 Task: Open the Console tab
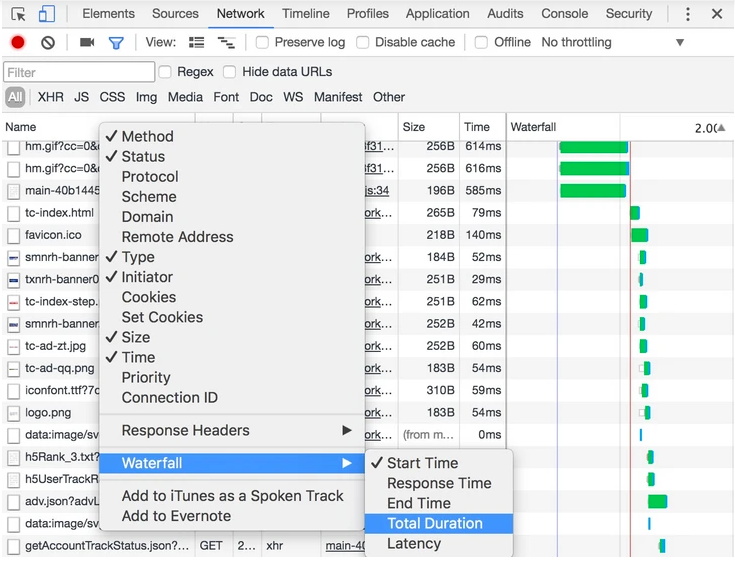tap(564, 14)
